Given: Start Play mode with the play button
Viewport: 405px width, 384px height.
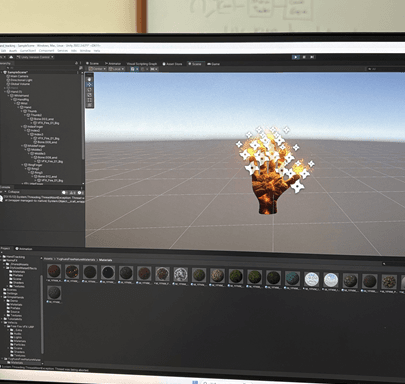Looking at the screenshot, I should [296, 57].
